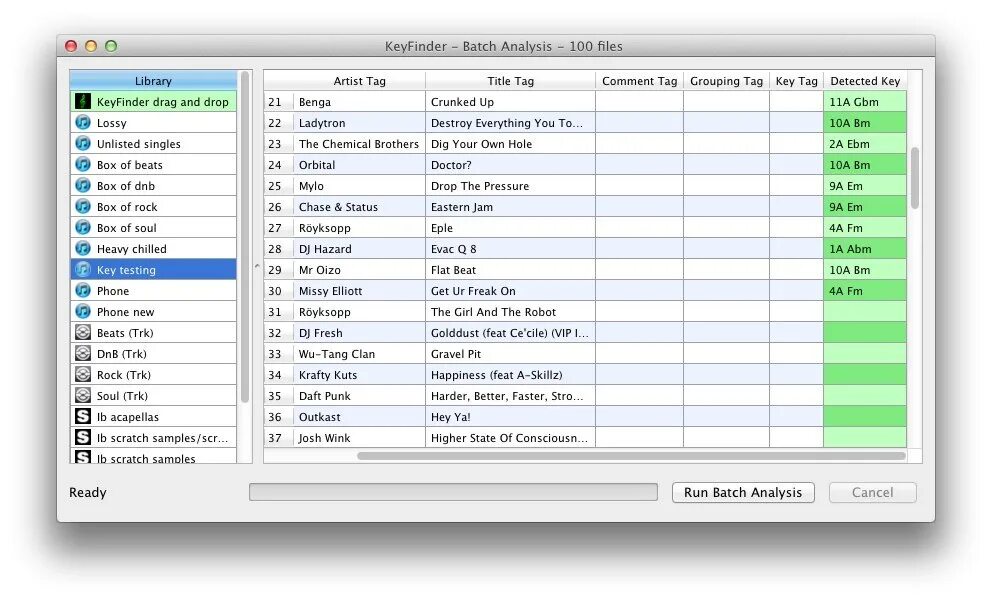The width and height of the screenshot is (992, 601).
Task: Click the Box of rock playlist icon
Action: coord(83,206)
